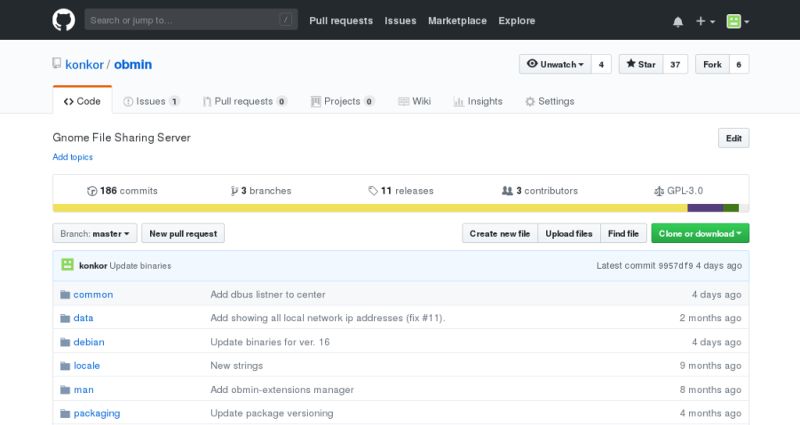
Task: Click the purple language bar segment
Action: coord(705,208)
